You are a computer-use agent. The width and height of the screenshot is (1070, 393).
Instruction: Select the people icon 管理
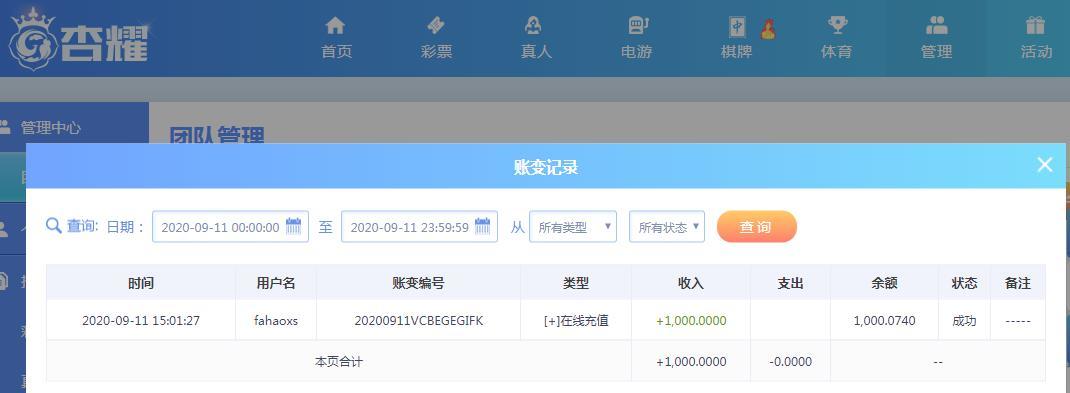coord(936,26)
